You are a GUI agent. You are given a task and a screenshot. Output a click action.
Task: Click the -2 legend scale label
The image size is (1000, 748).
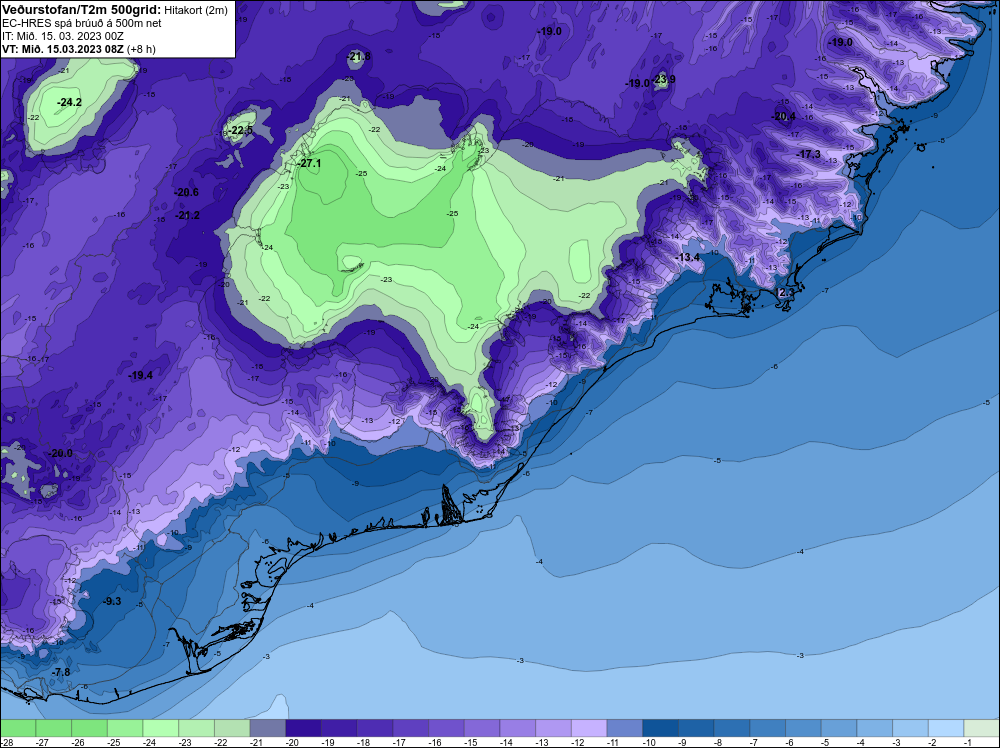point(934,742)
